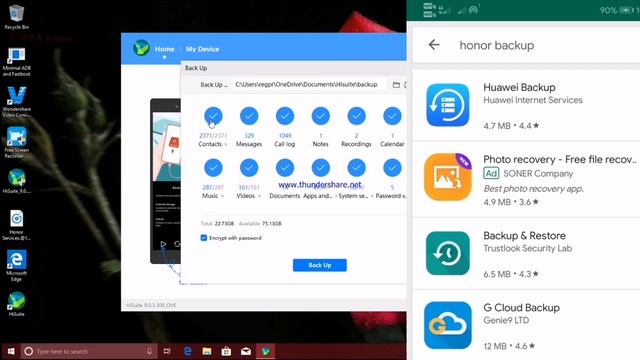This screenshot has height=360, width=640.
Task: Open Huawei Backup app listing title
Action: point(519,87)
